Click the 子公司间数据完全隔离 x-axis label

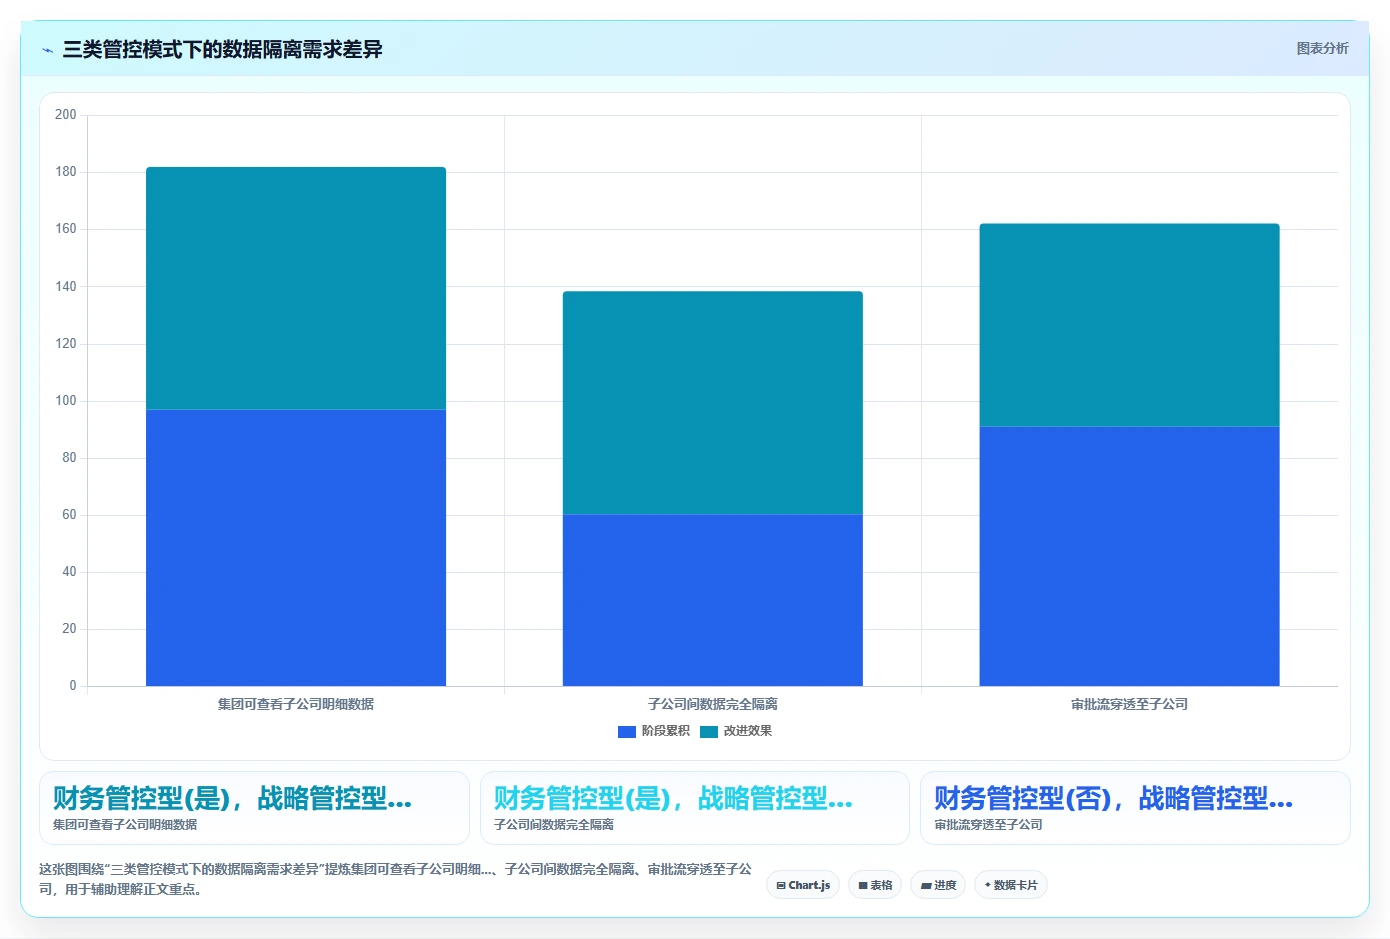click(x=713, y=704)
